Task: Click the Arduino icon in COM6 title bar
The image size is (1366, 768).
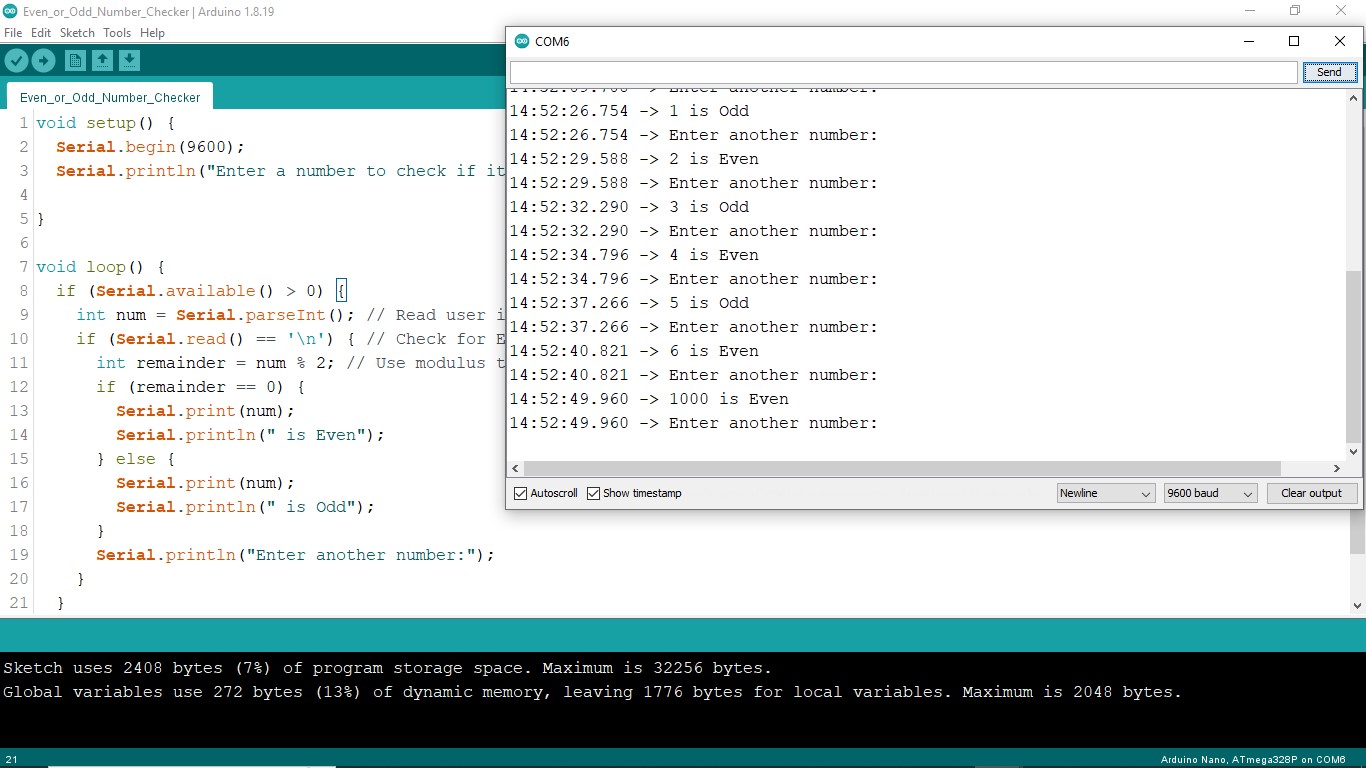Action: click(x=522, y=41)
